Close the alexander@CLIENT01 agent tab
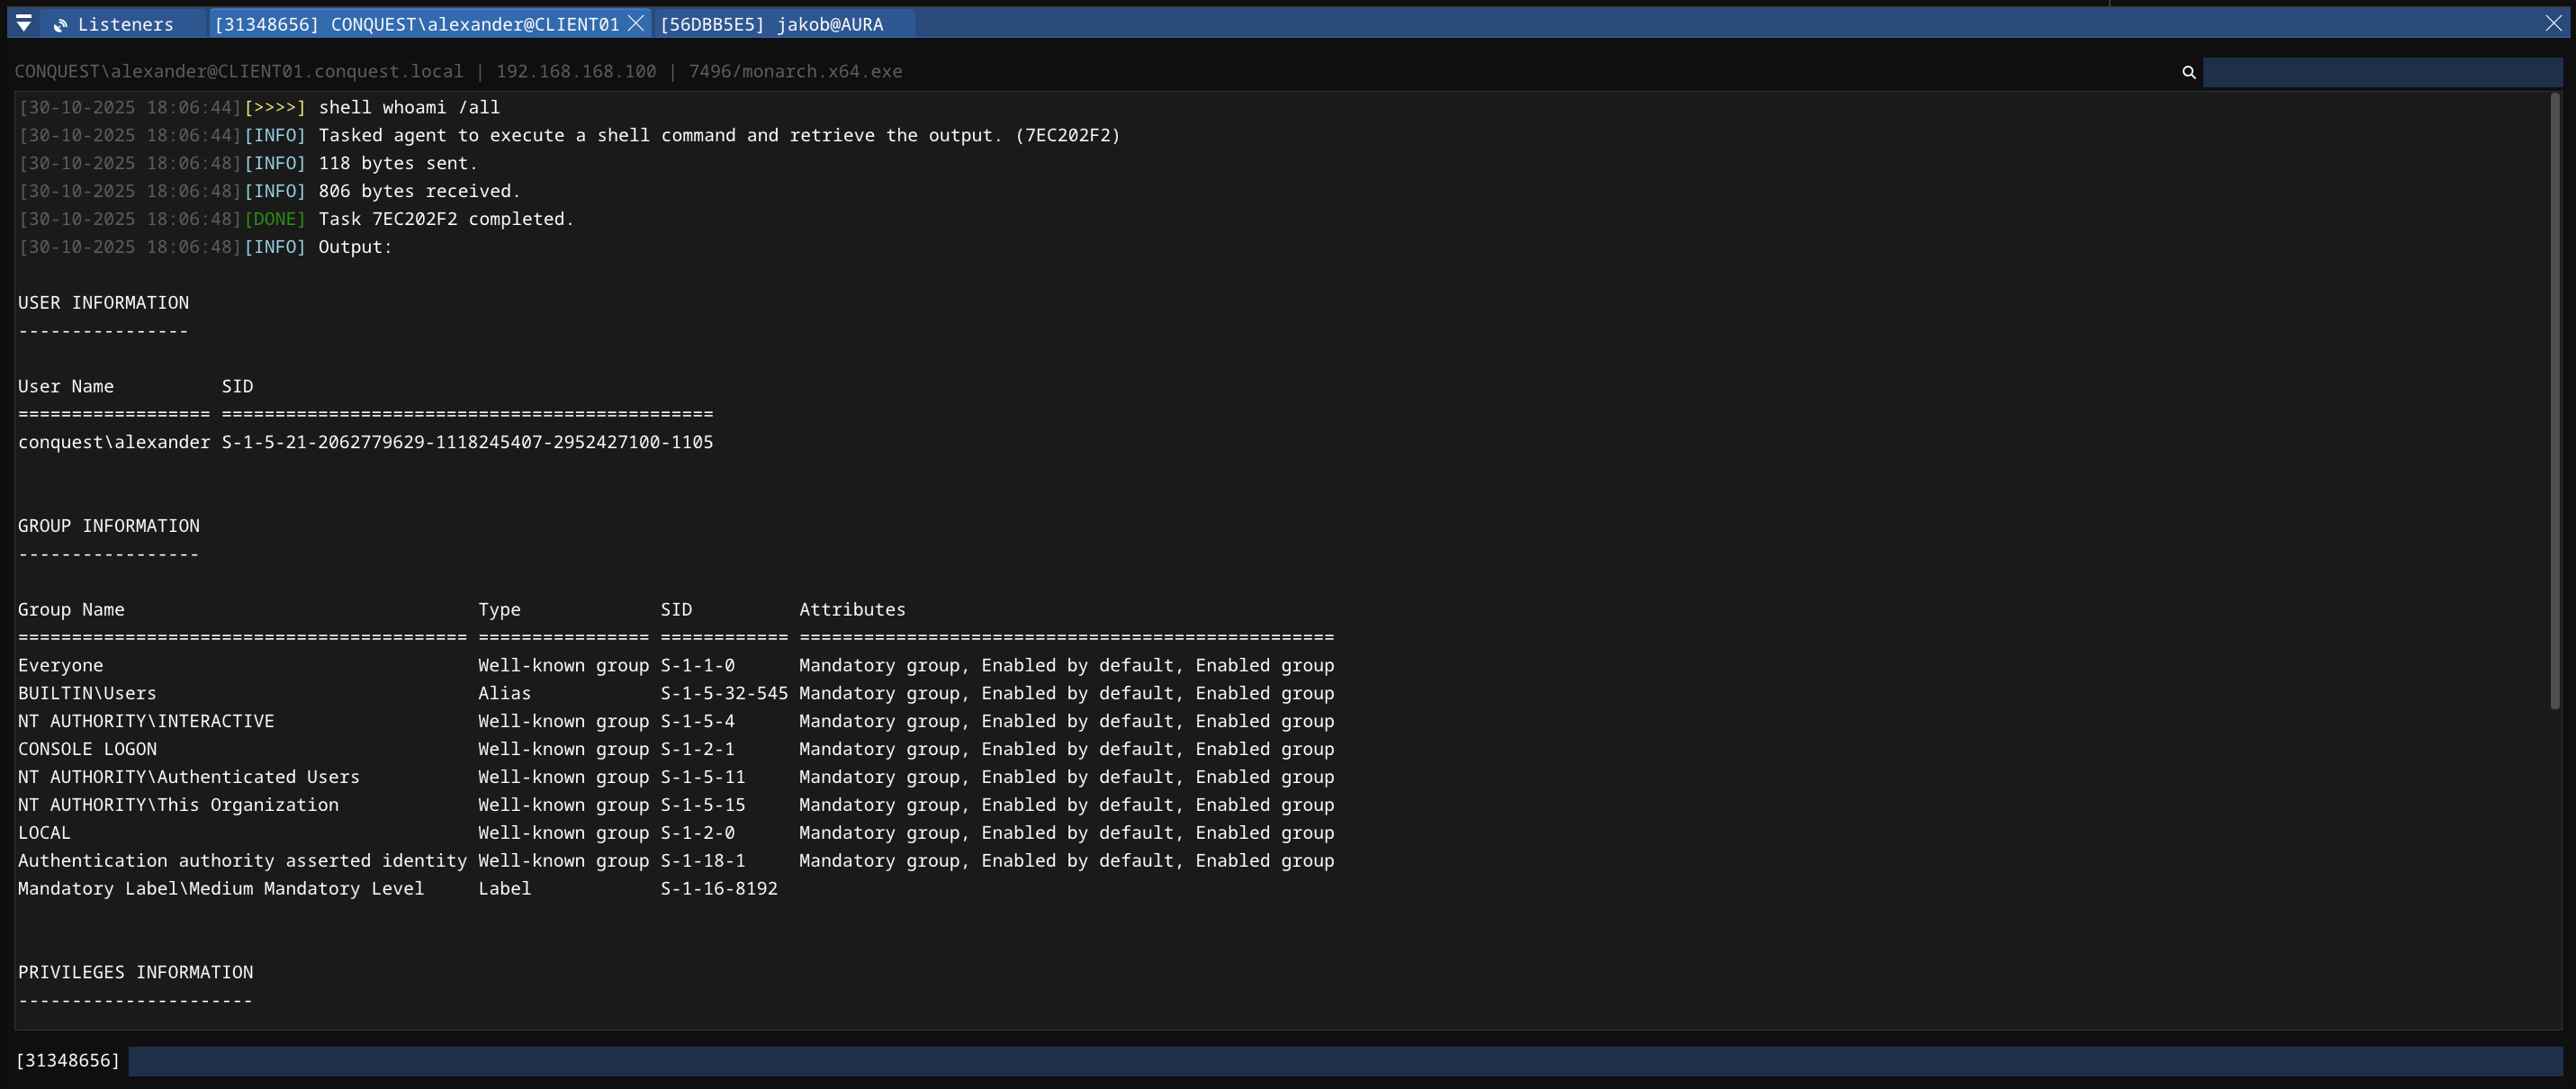The image size is (2576, 1089). coord(636,23)
